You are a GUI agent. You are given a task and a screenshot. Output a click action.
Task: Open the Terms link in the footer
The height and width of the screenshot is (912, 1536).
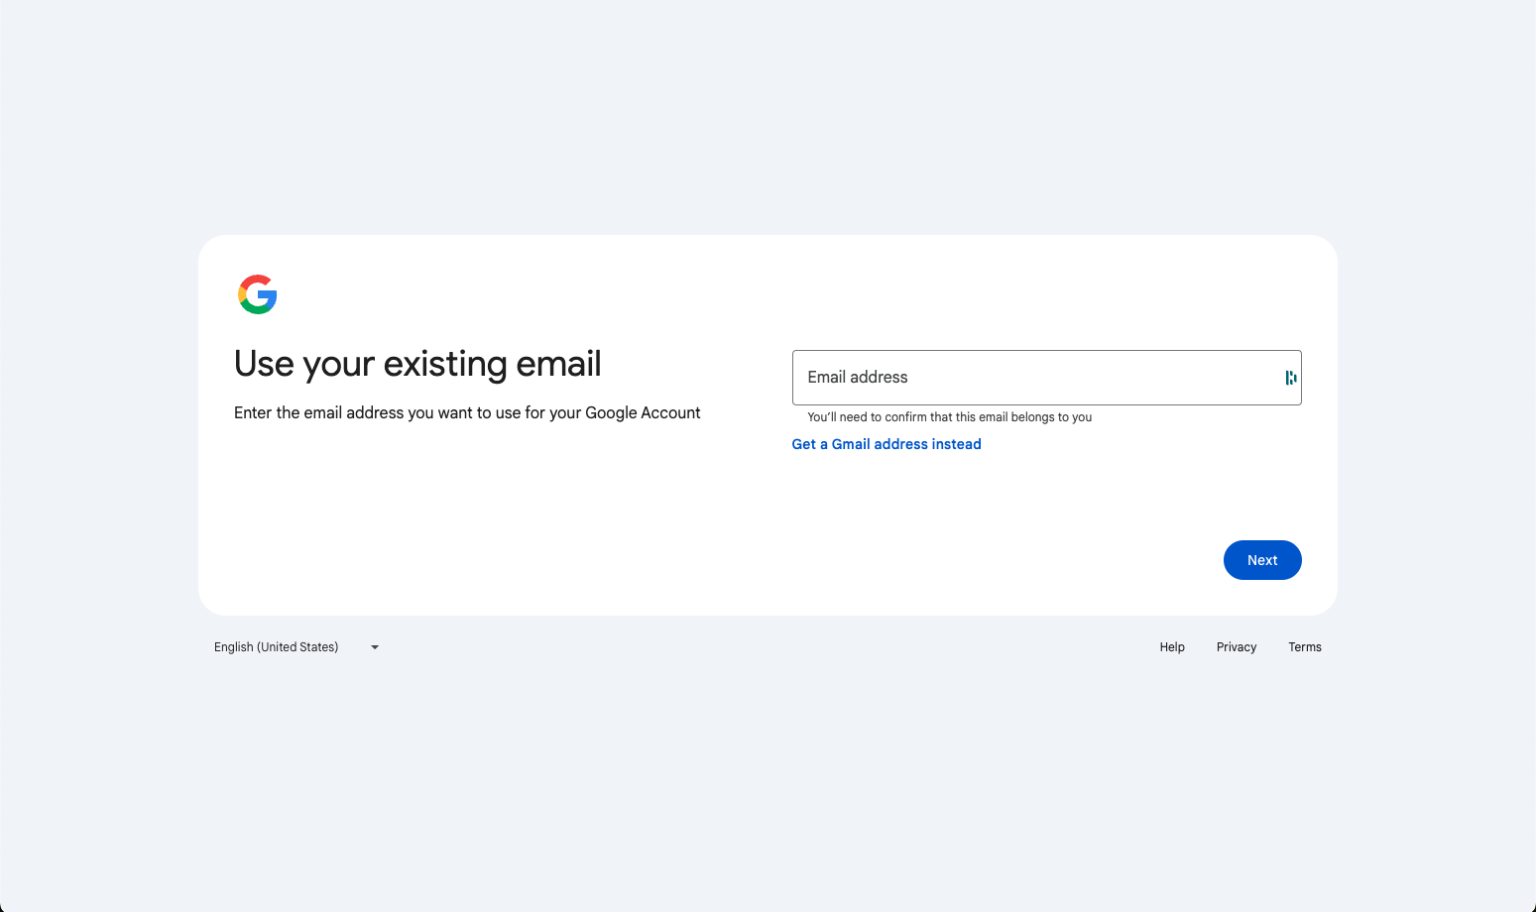[x=1304, y=648]
